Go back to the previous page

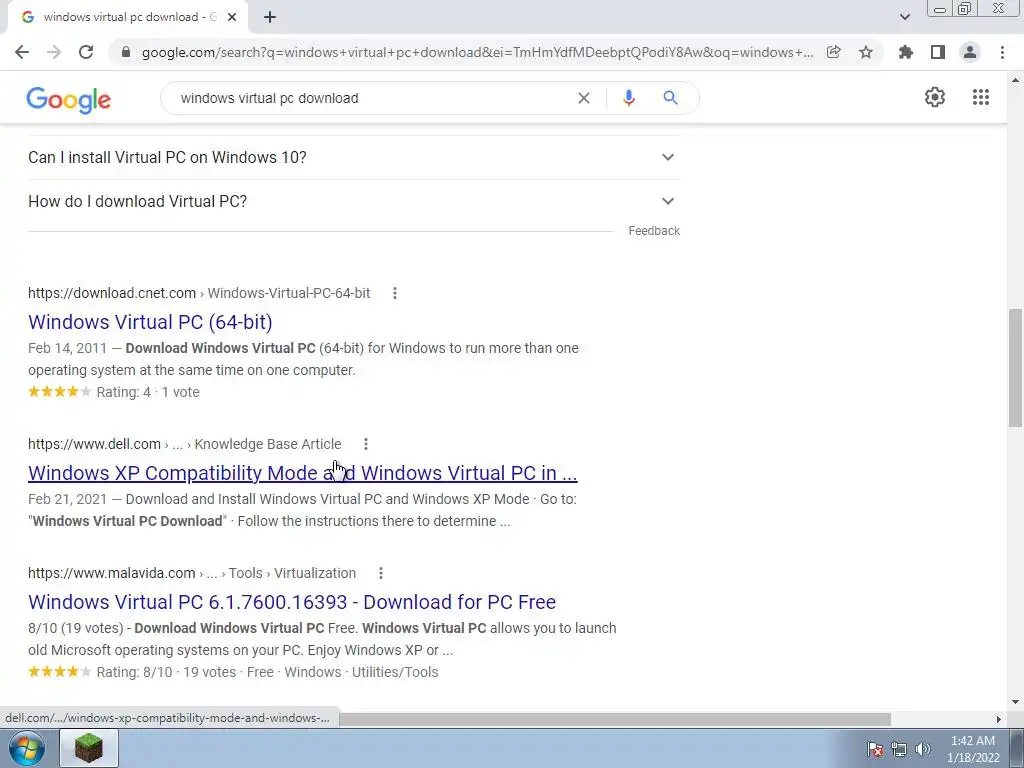(x=22, y=52)
